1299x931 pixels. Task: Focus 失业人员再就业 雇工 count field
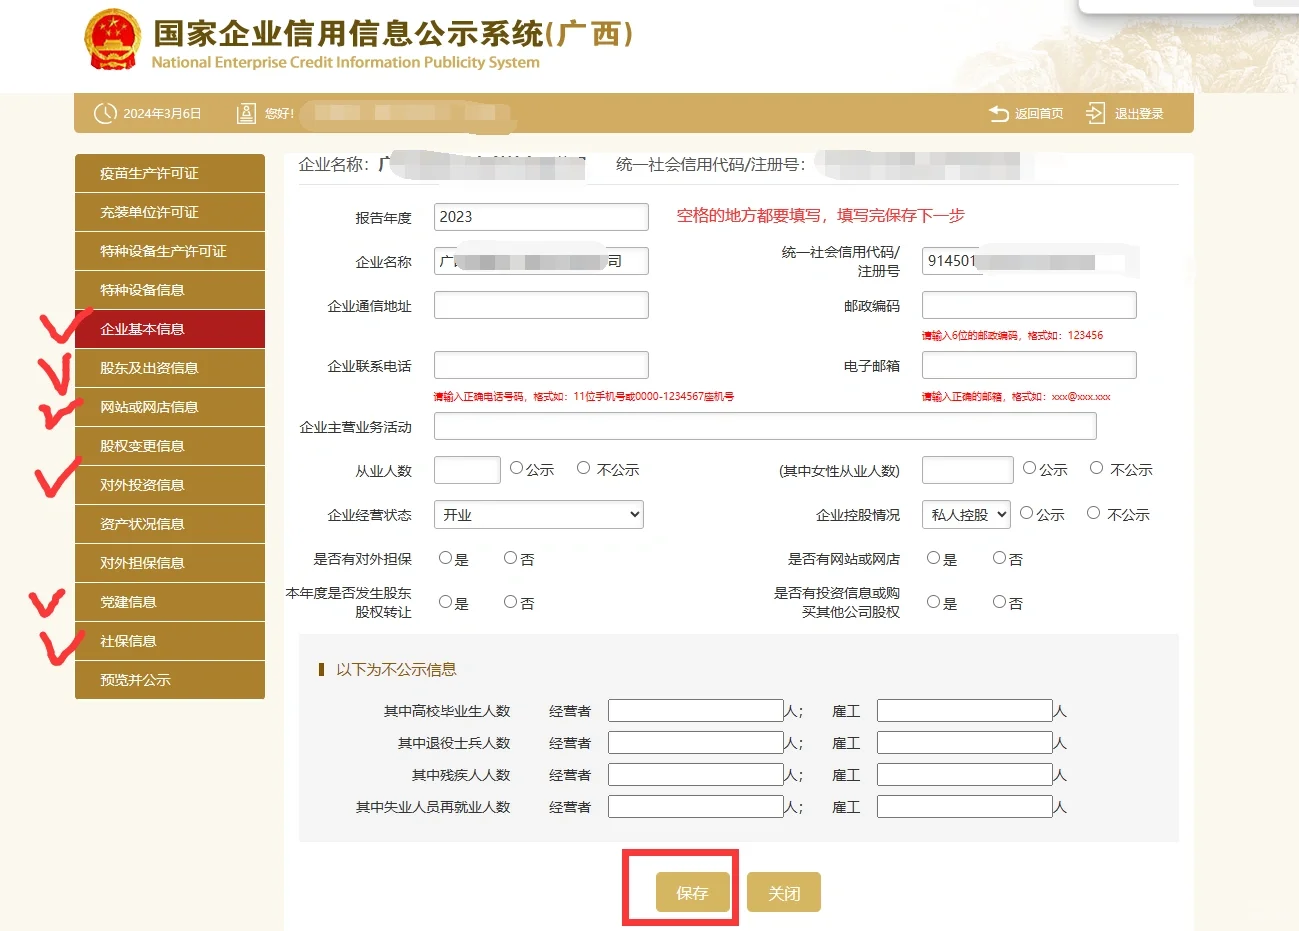(965, 807)
